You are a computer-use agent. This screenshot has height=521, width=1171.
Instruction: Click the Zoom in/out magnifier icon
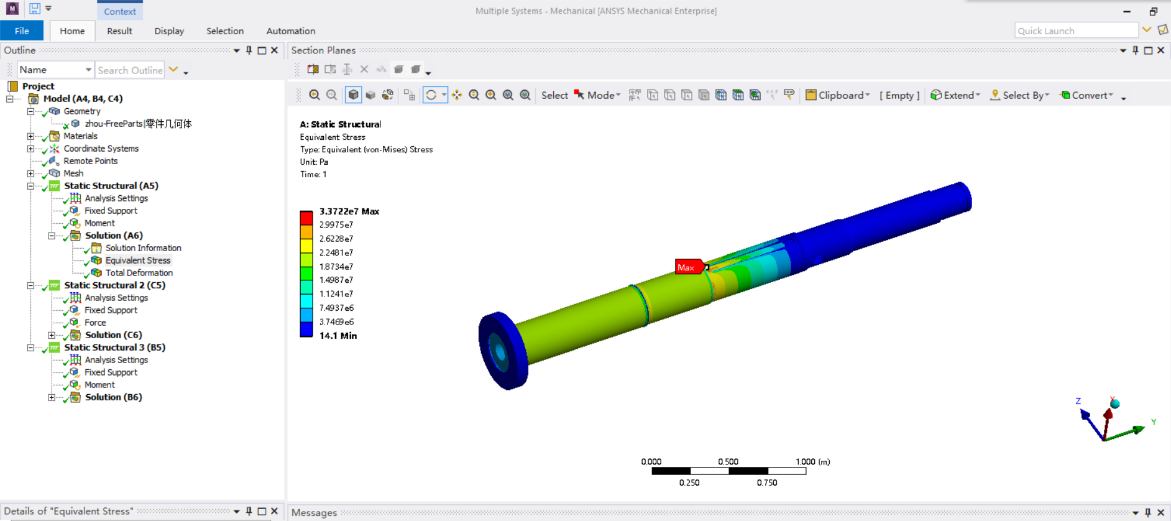click(473, 95)
